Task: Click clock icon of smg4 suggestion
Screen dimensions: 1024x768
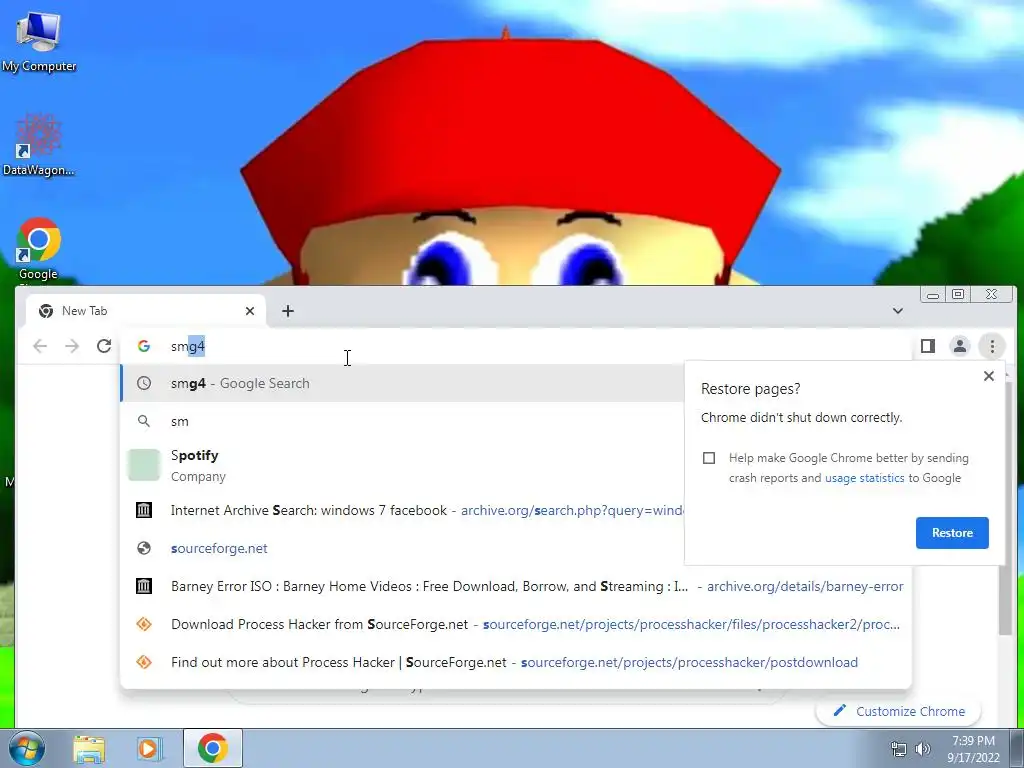Action: click(144, 383)
